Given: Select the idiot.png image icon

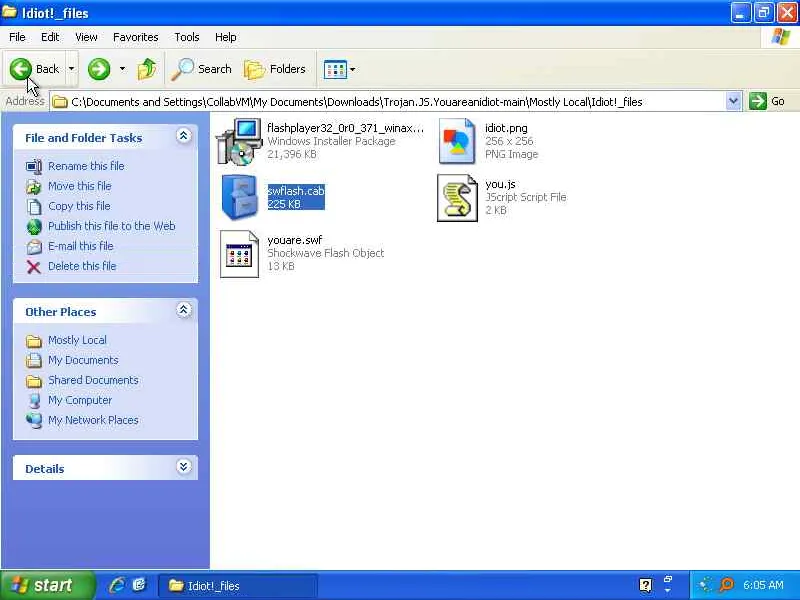Looking at the screenshot, I should point(457,141).
